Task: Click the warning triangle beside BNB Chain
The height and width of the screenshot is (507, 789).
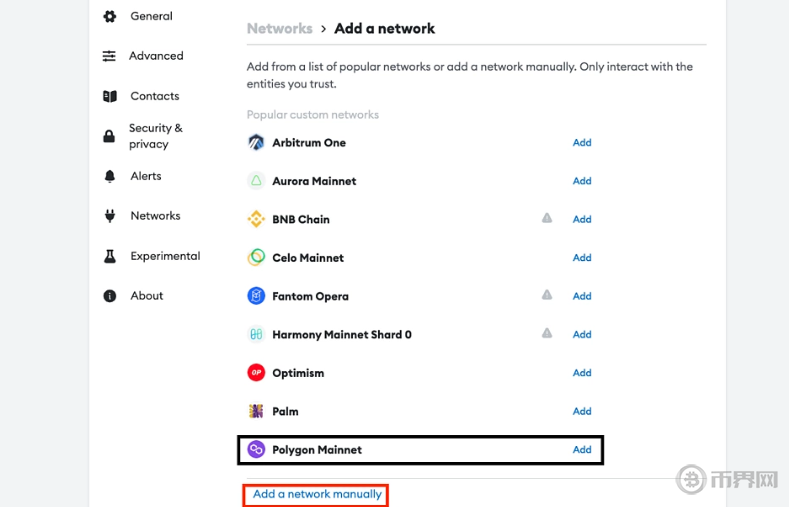Action: coord(547,218)
